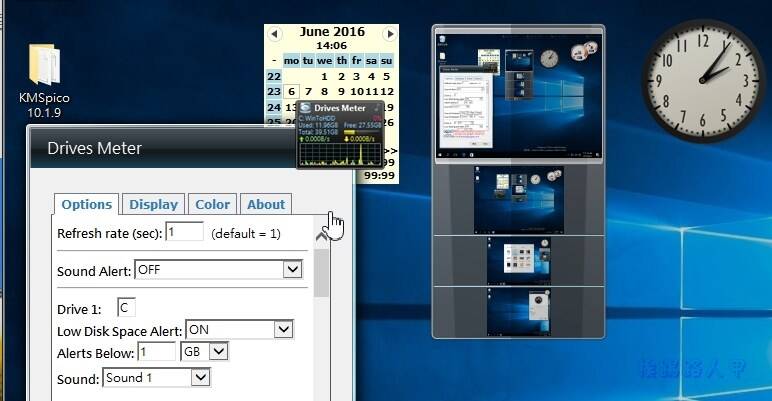Click the disk activity graph in Drives Meter gadget

340,155
